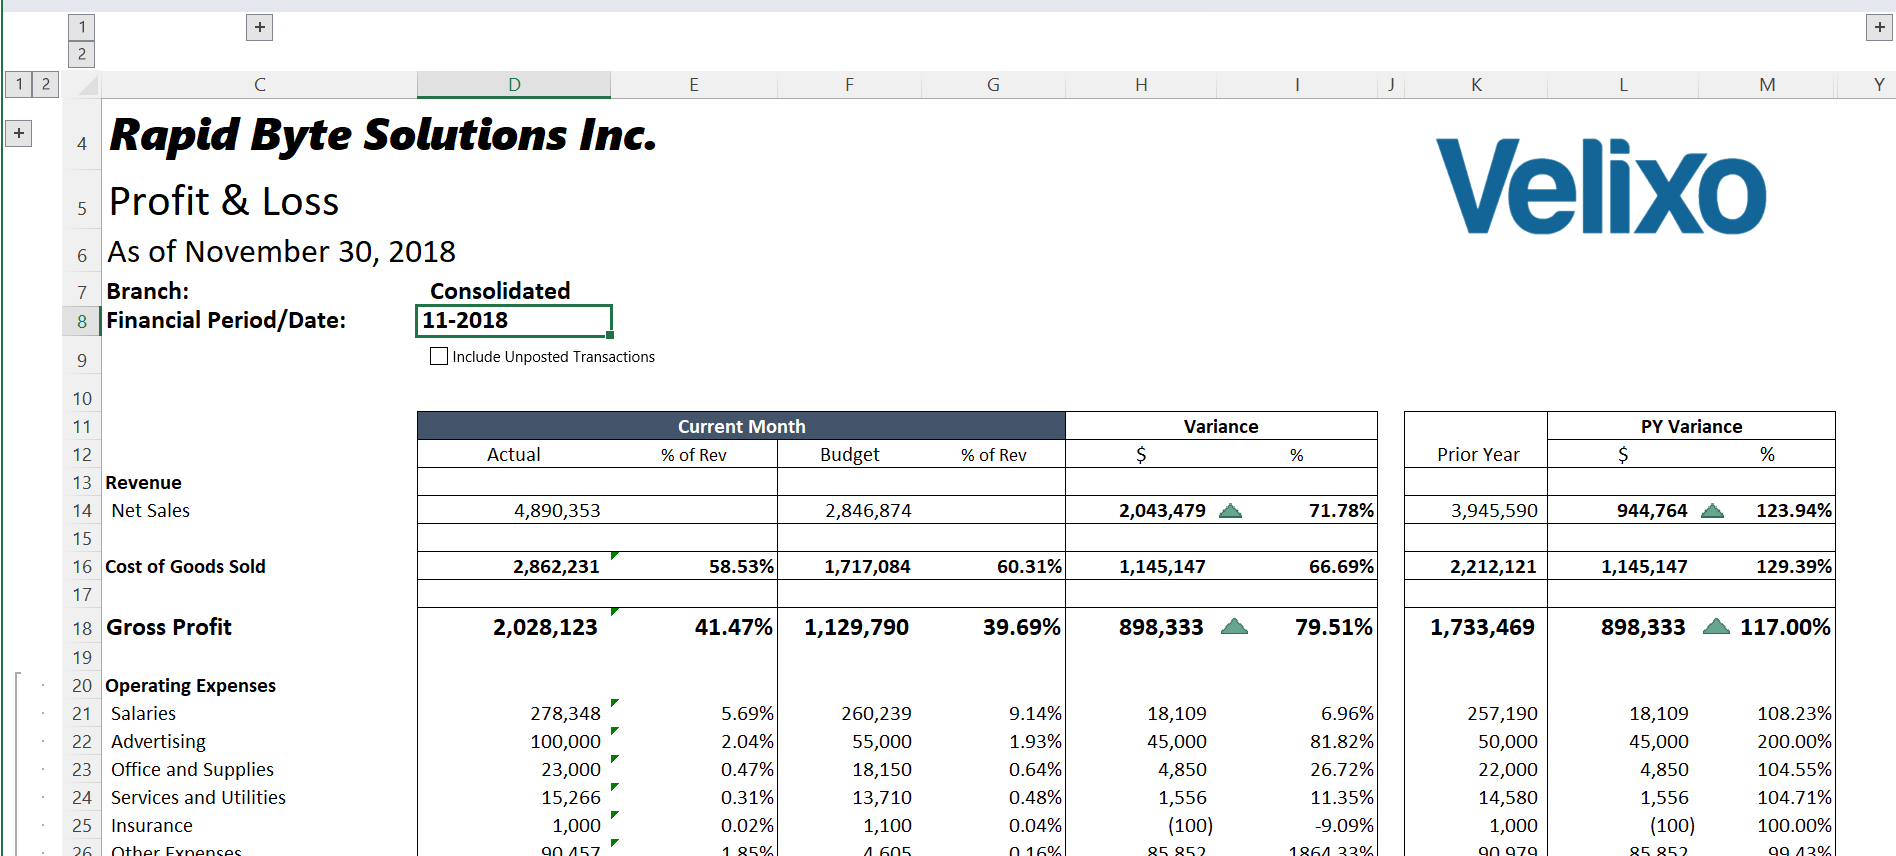Expand column group with plus above column C
Image resolution: width=1896 pixels, height=856 pixels.
click(x=259, y=27)
